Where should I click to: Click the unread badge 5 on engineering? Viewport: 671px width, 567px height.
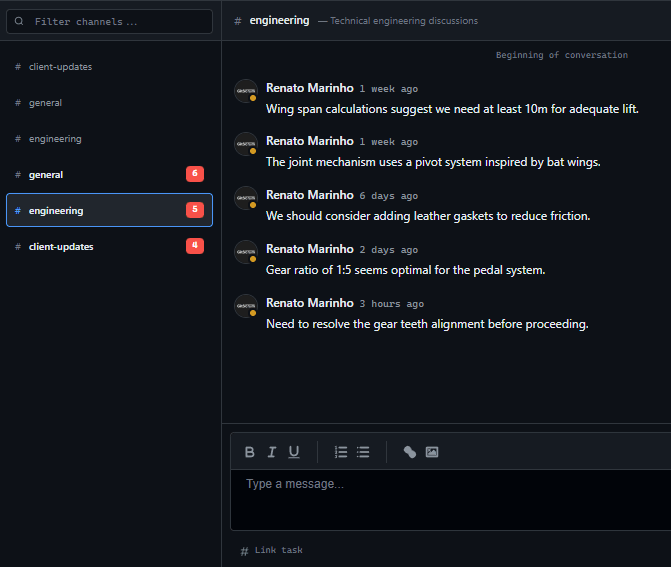click(195, 210)
